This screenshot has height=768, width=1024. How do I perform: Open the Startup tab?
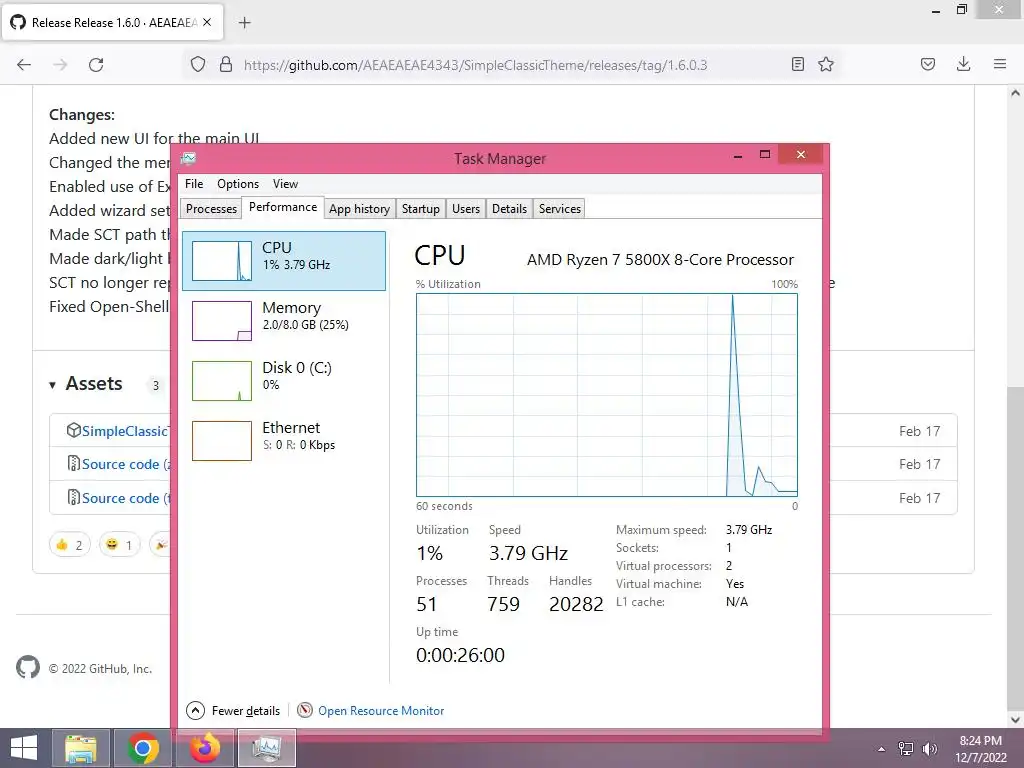(421, 208)
